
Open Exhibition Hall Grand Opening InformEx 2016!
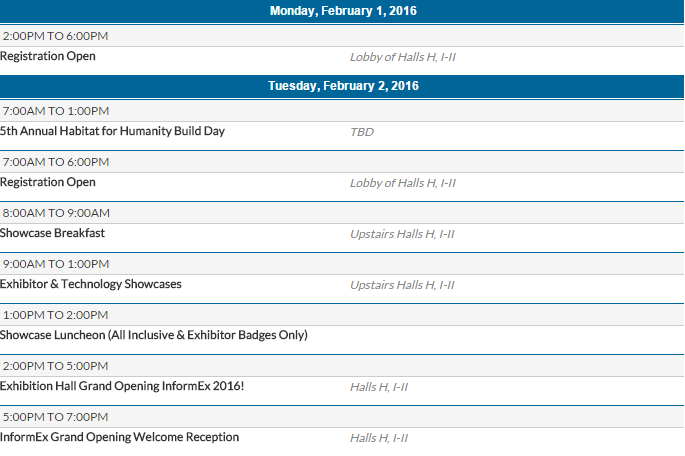tap(122, 386)
